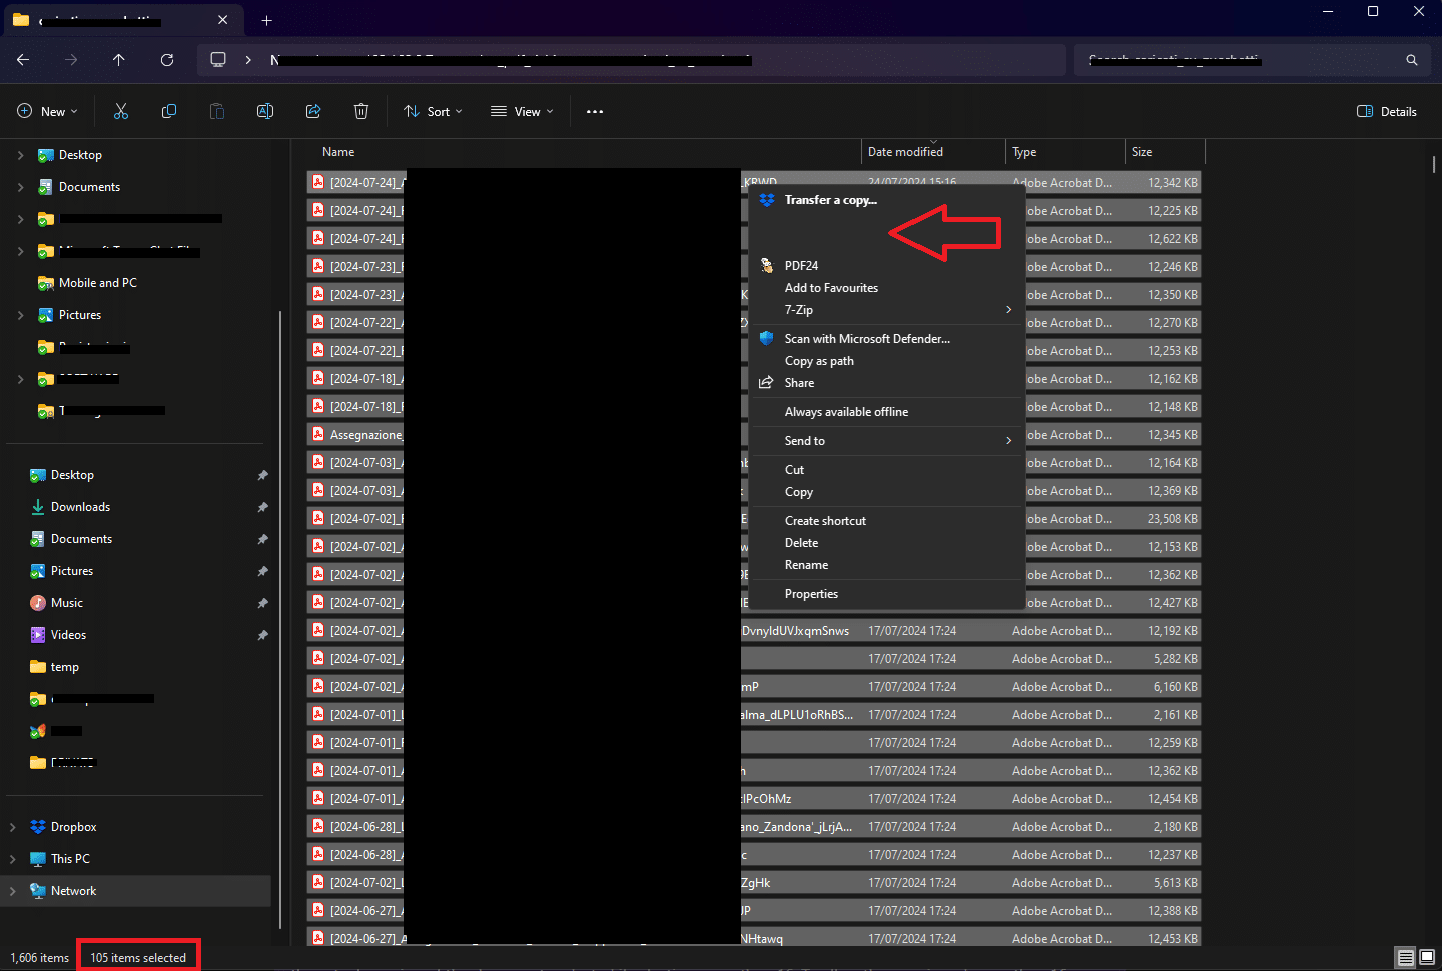Open the View dropdown
Image resolution: width=1442 pixels, height=971 pixels.
[522, 111]
